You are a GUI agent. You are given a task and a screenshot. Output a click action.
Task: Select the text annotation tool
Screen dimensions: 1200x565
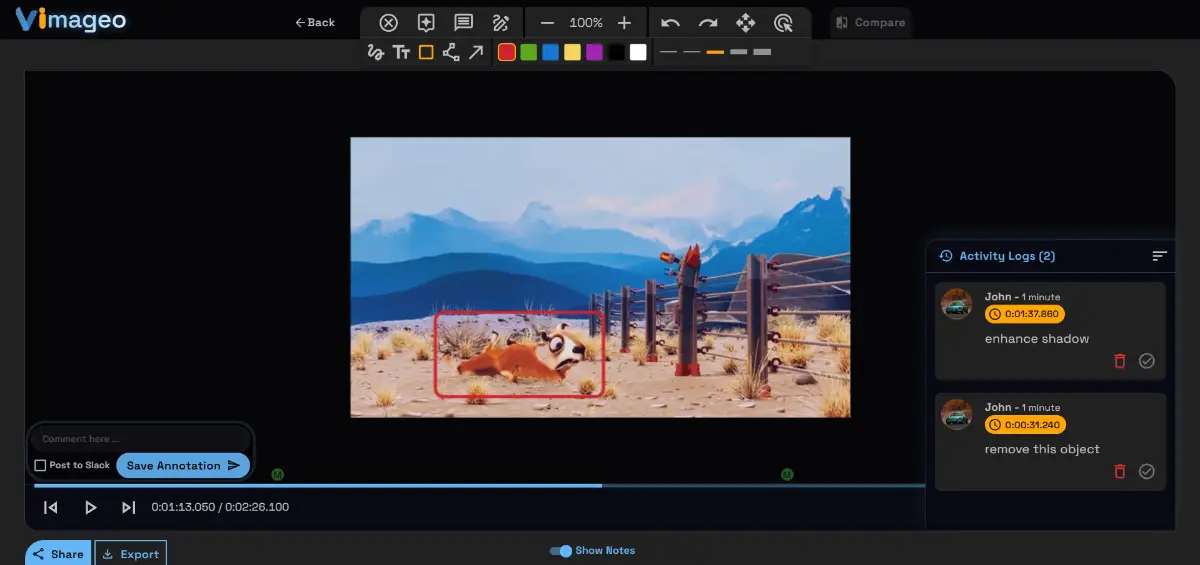pos(401,52)
